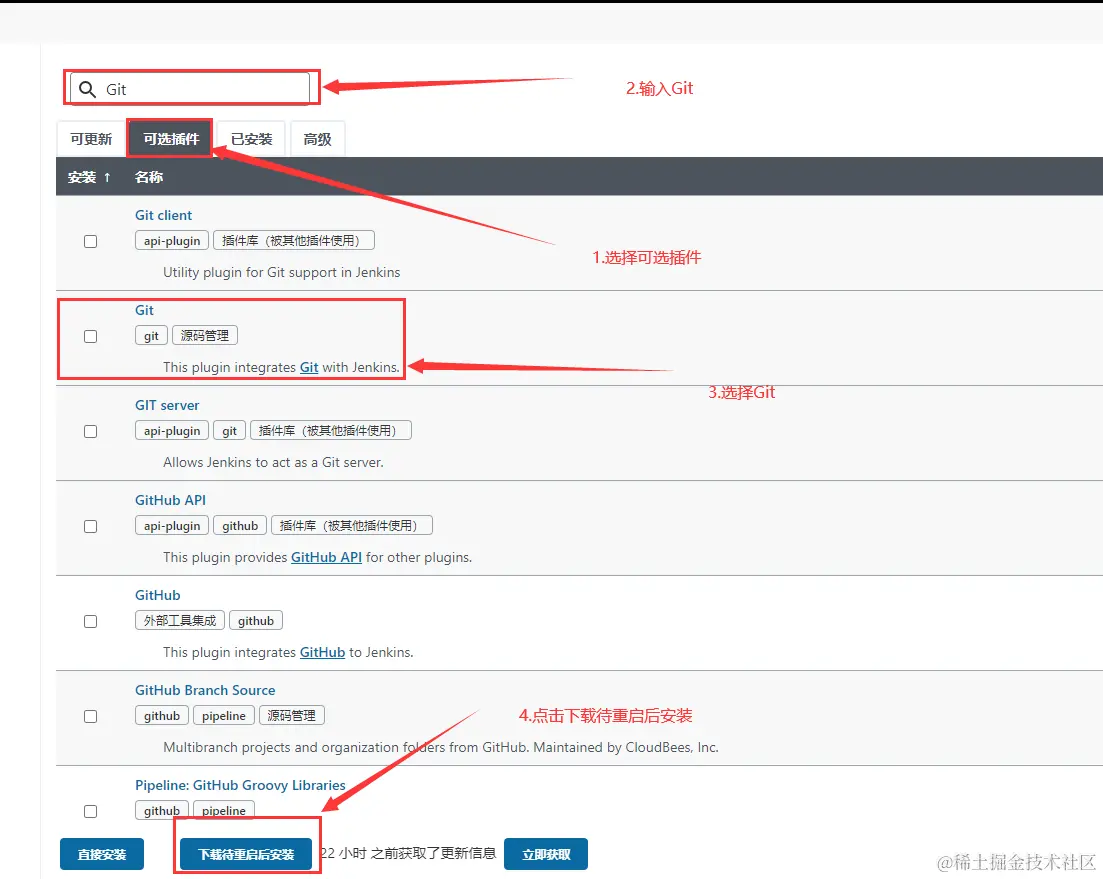The height and width of the screenshot is (879, 1103).
Task: Open the Git plugin title link
Action: 144,310
